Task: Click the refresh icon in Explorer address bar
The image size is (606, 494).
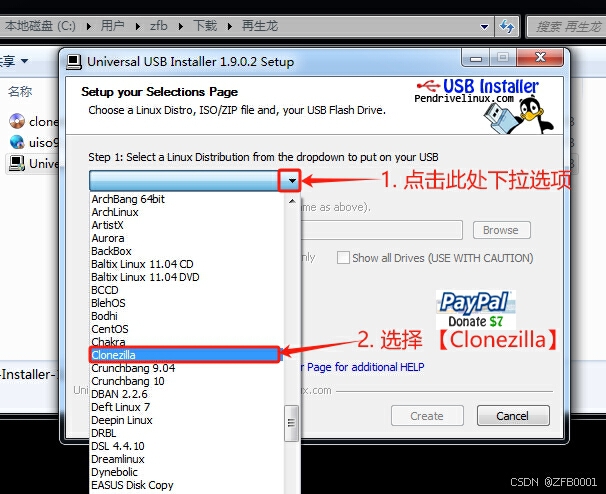Action: tap(507, 27)
